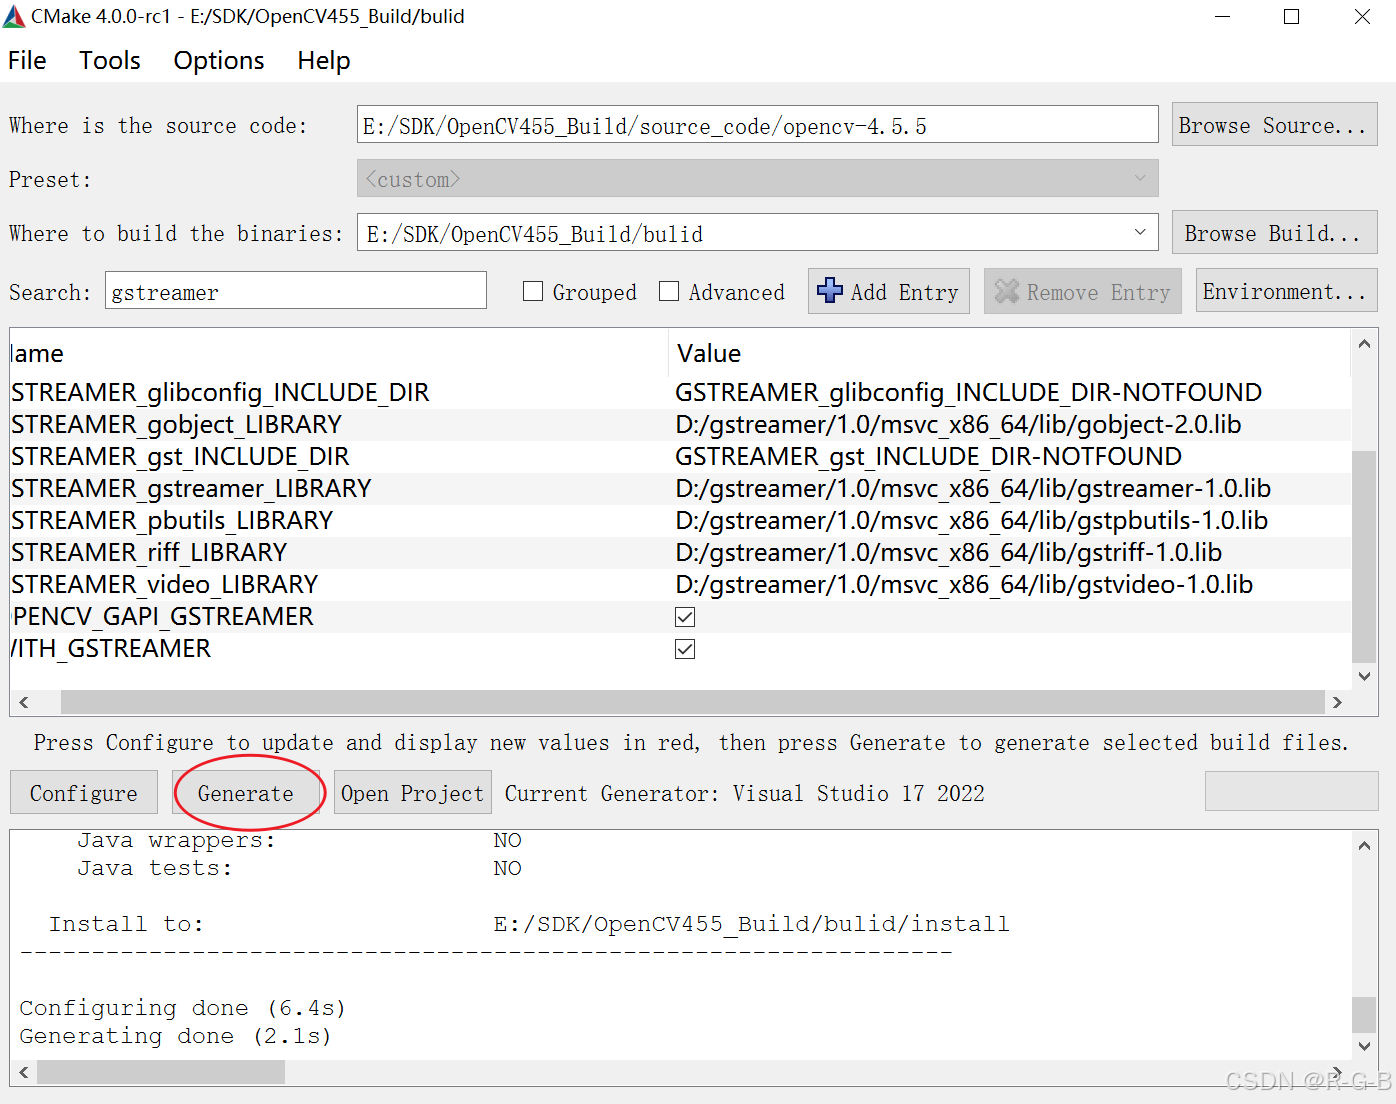
Task: Uncheck the OPENCV_GAPI_GSTREAMER checkbox
Action: point(685,617)
